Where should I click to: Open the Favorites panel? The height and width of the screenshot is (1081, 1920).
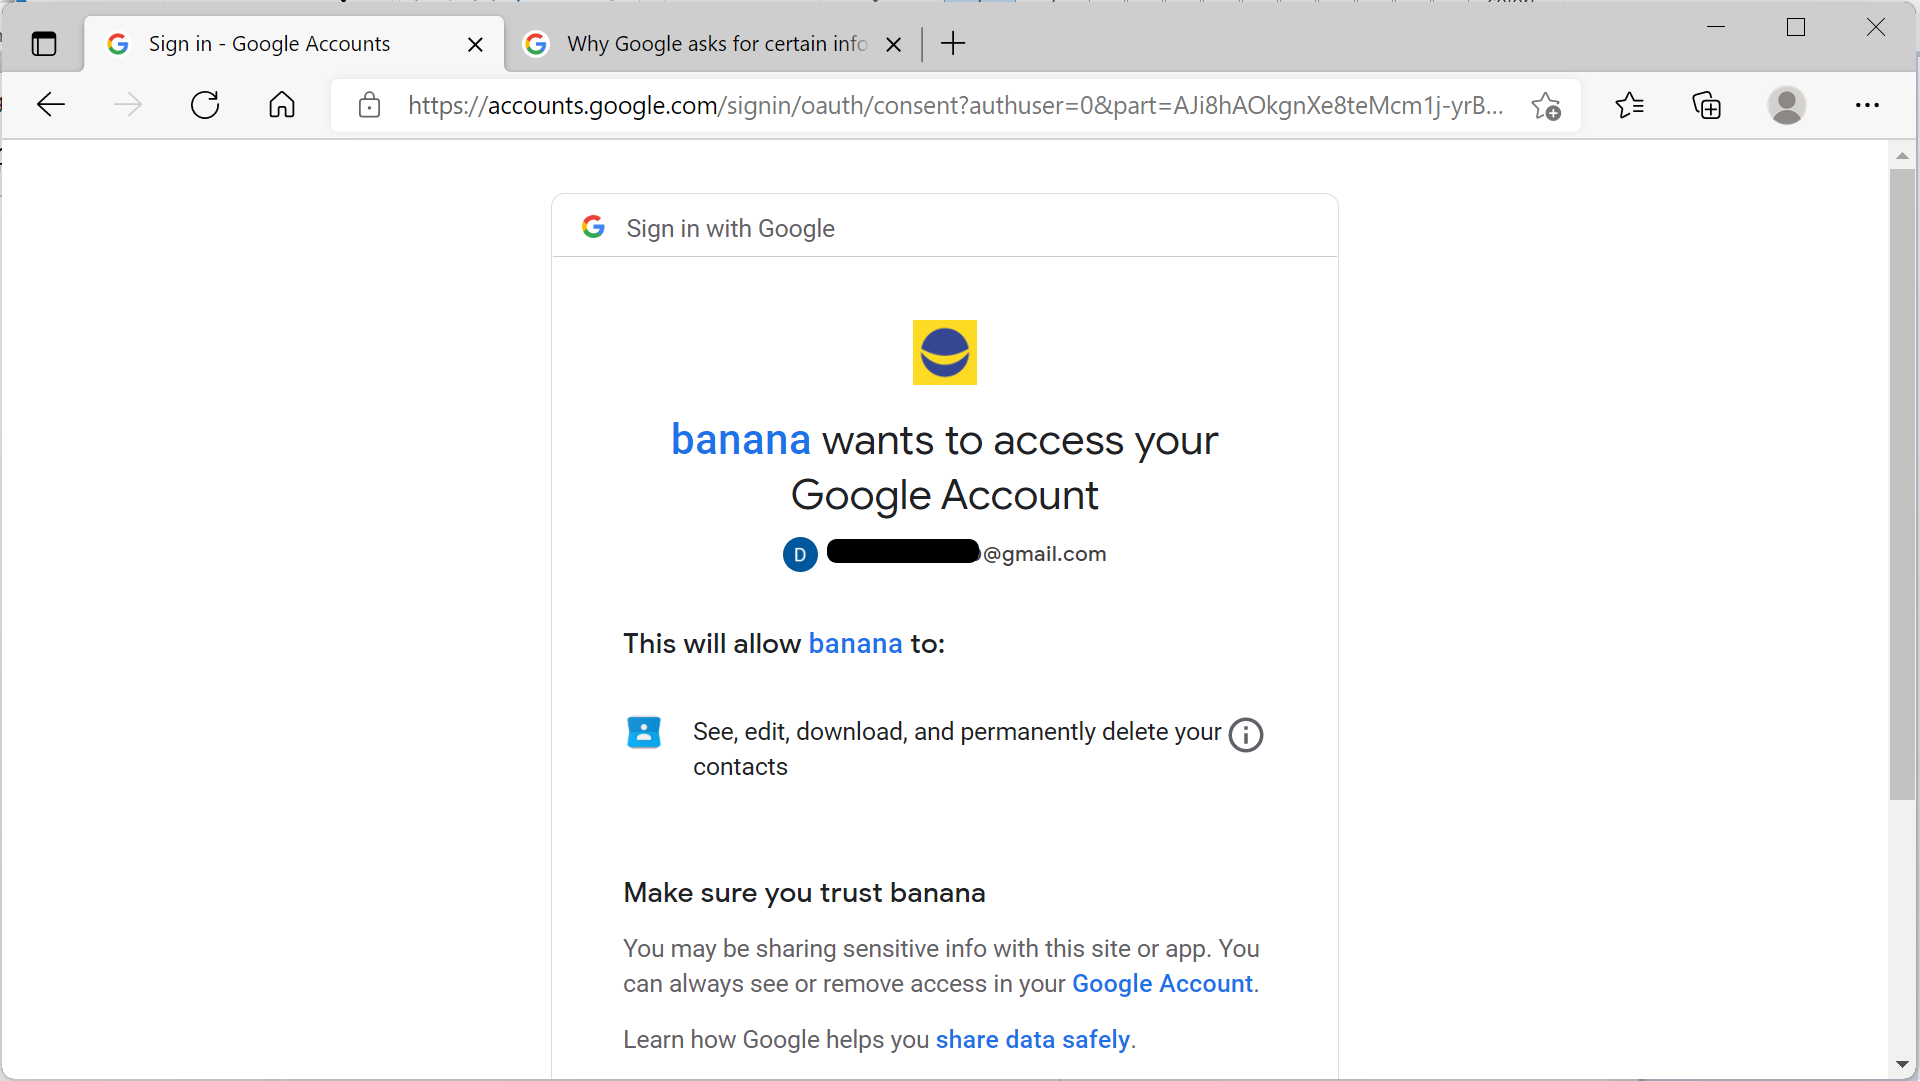click(1629, 105)
